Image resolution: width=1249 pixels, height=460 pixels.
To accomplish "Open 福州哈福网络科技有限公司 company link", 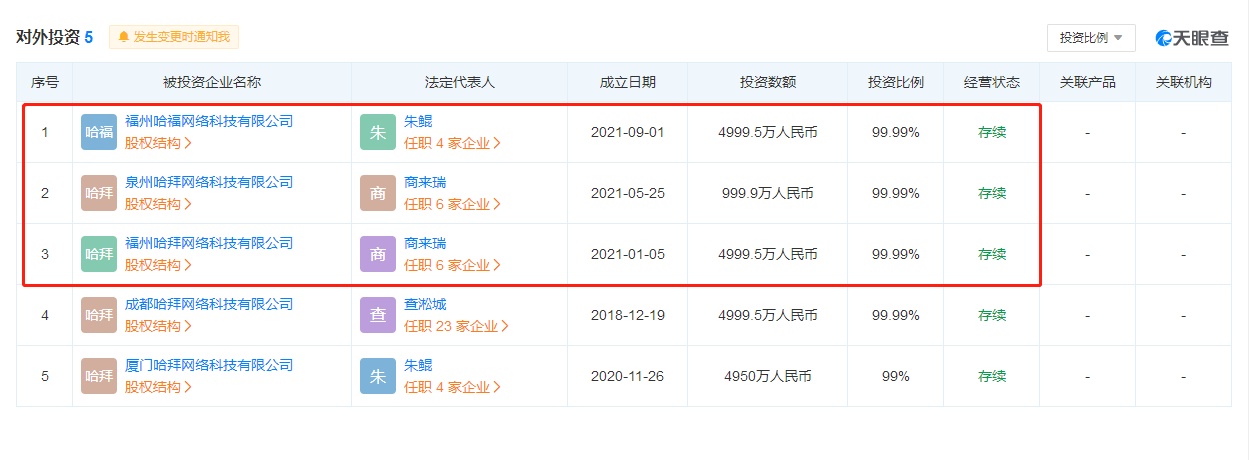I will pos(209,121).
